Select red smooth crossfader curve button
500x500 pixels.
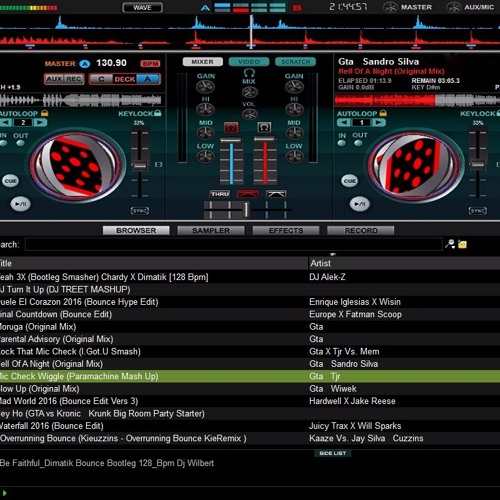click(247, 194)
